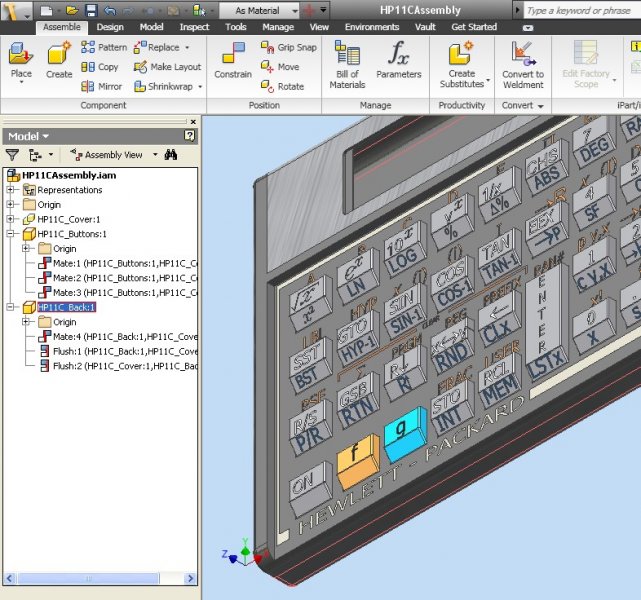
Task: Click the orange f key on calculator model
Action: pyautogui.click(x=357, y=461)
